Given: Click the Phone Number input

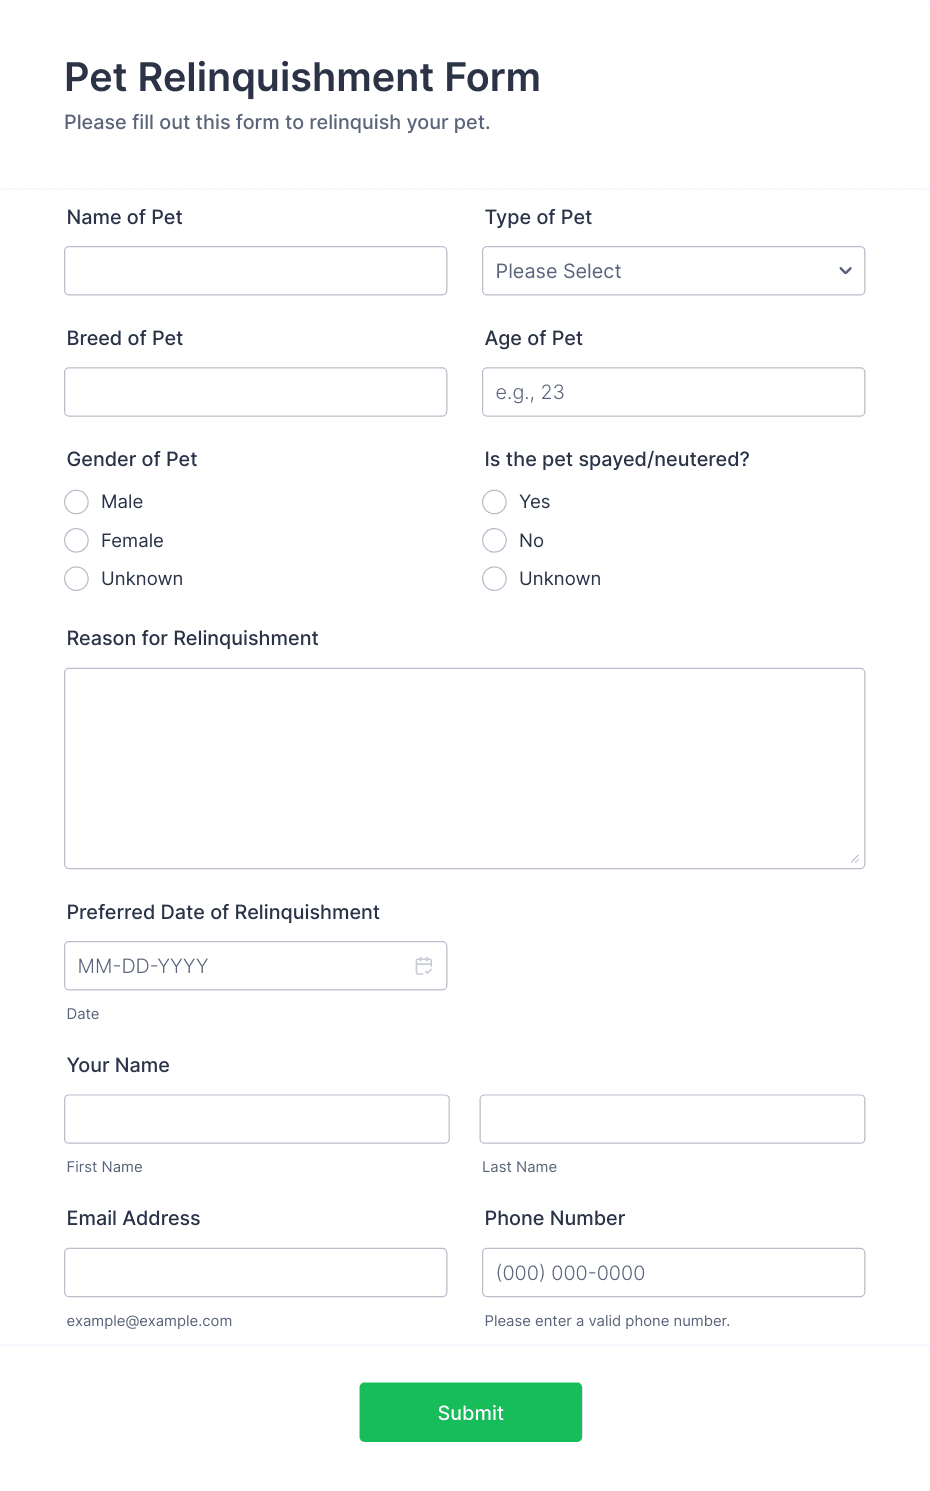Looking at the screenshot, I should pyautogui.click(x=673, y=1273).
